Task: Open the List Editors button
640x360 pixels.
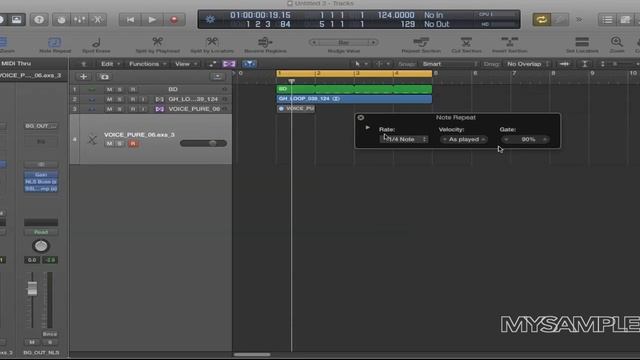Action: coord(607,20)
